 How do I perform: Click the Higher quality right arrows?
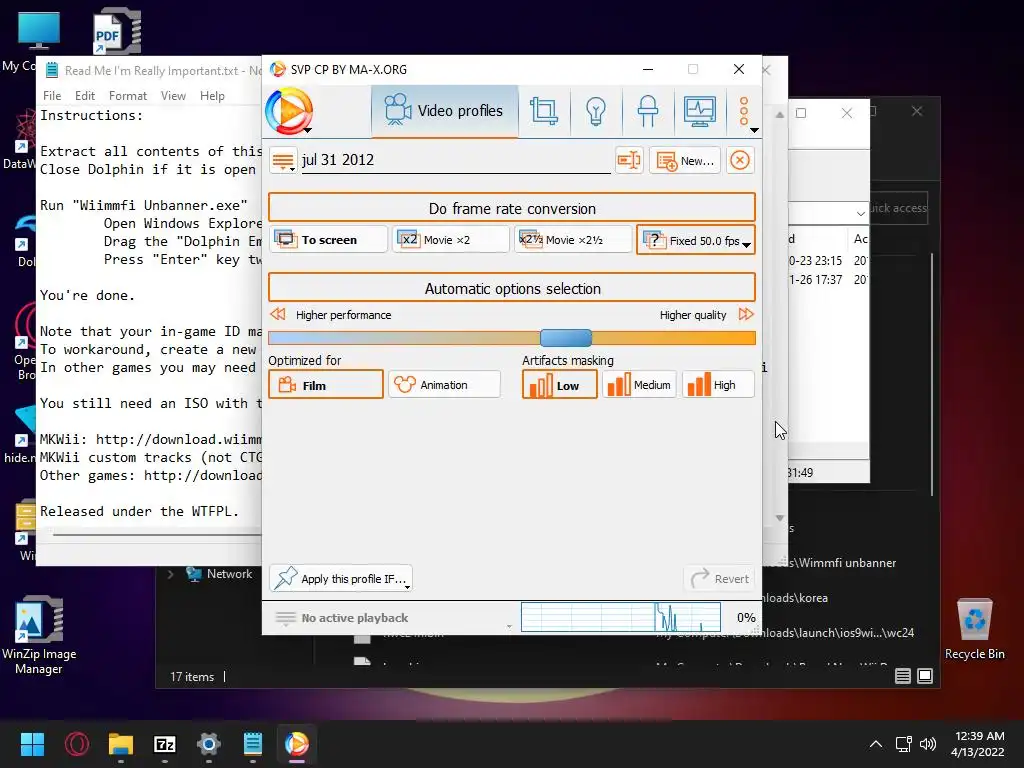[746, 314]
